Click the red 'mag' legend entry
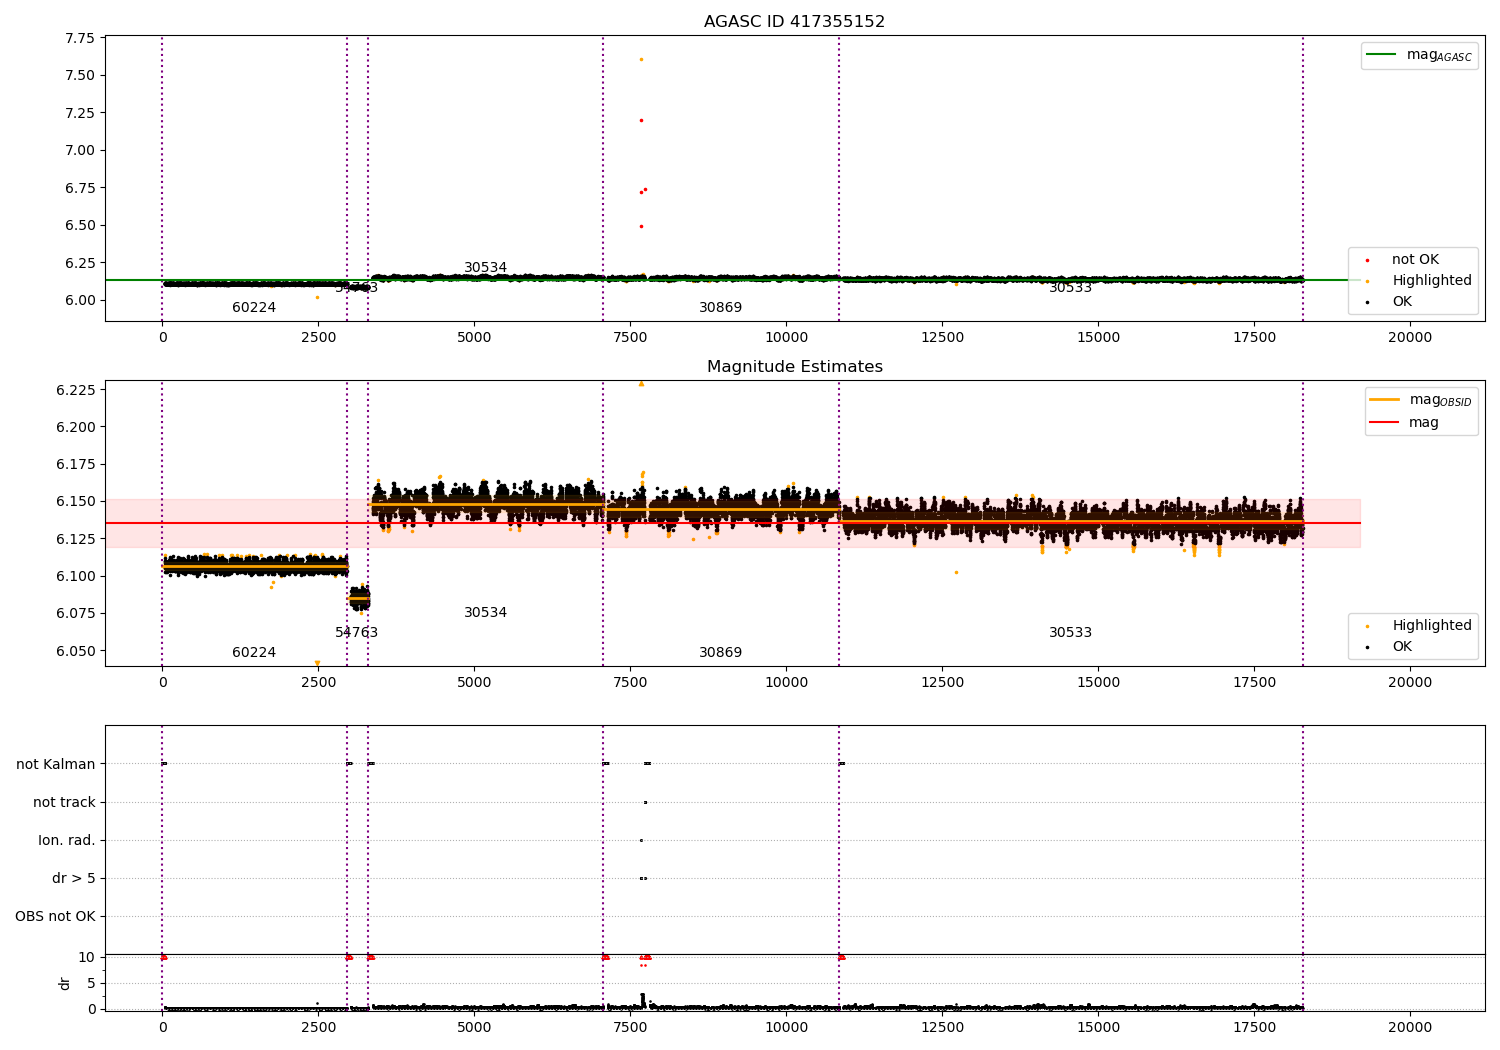Viewport: 1500px width, 1050px height. 1405,422
